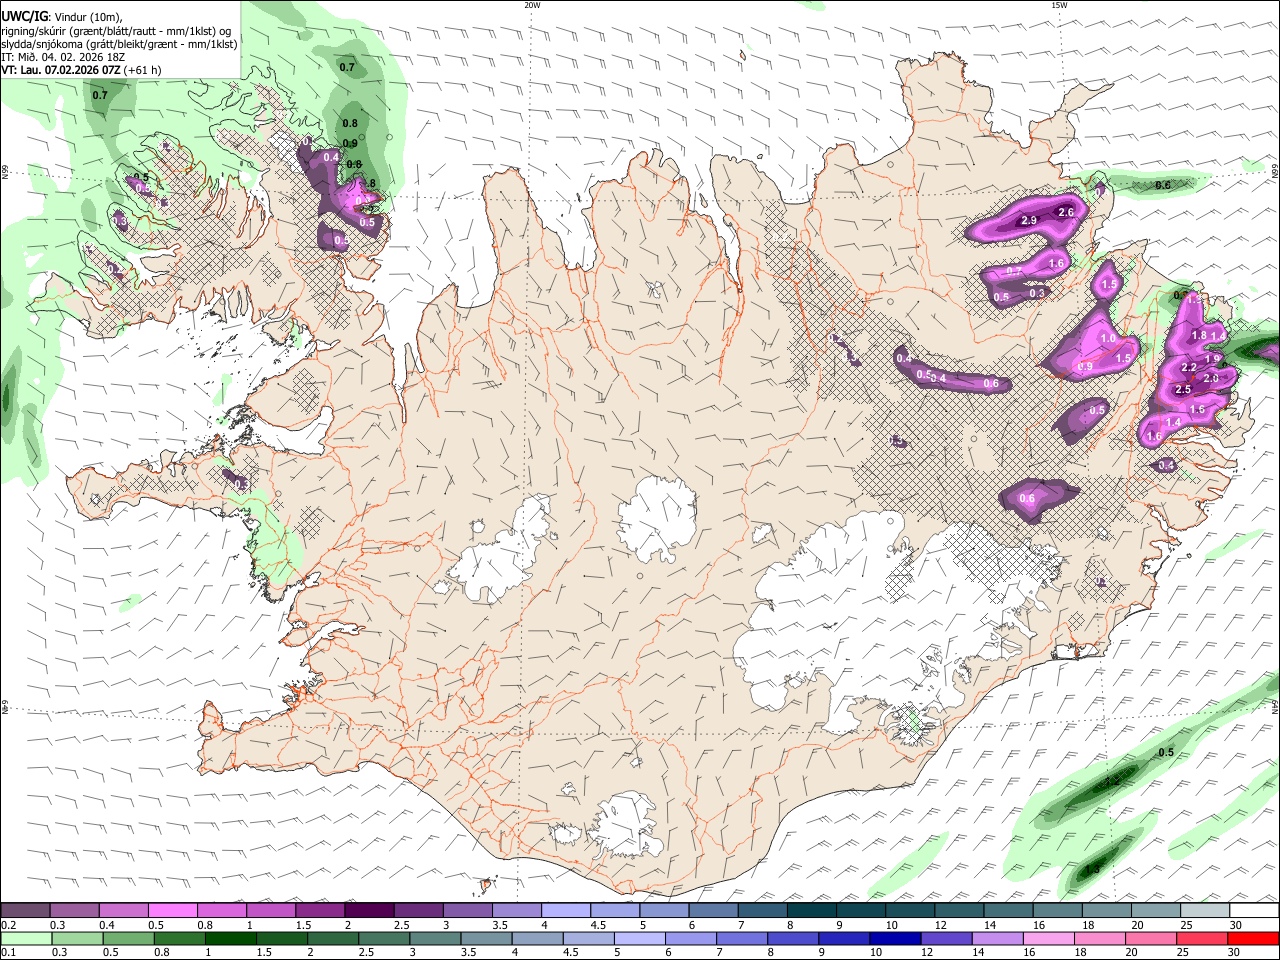Image resolution: width=1280 pixels, height=960 pixels.
Task: Pick the bright pink swatch starting at 0.5, upper row
Action: [172, 911]
